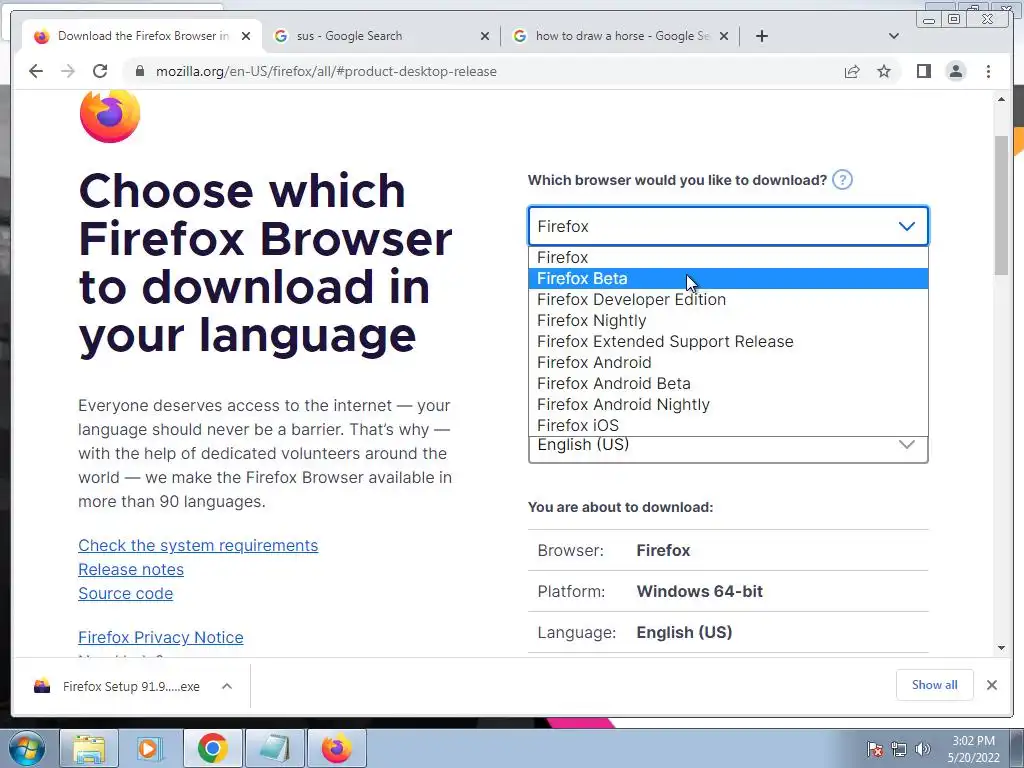Click the help question mark icon

click(x=842, y=180)
